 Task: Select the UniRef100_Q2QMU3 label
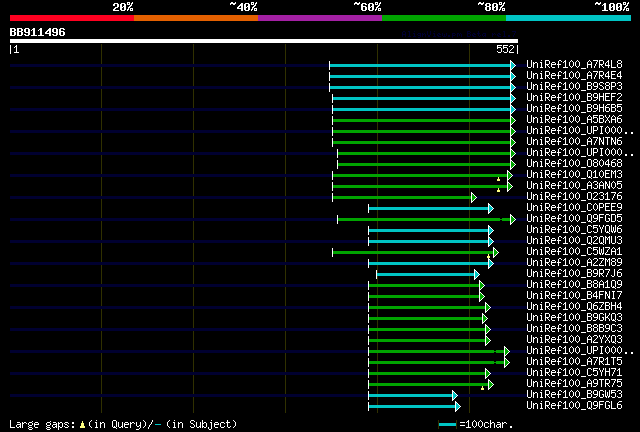click(x=574, y=240)
